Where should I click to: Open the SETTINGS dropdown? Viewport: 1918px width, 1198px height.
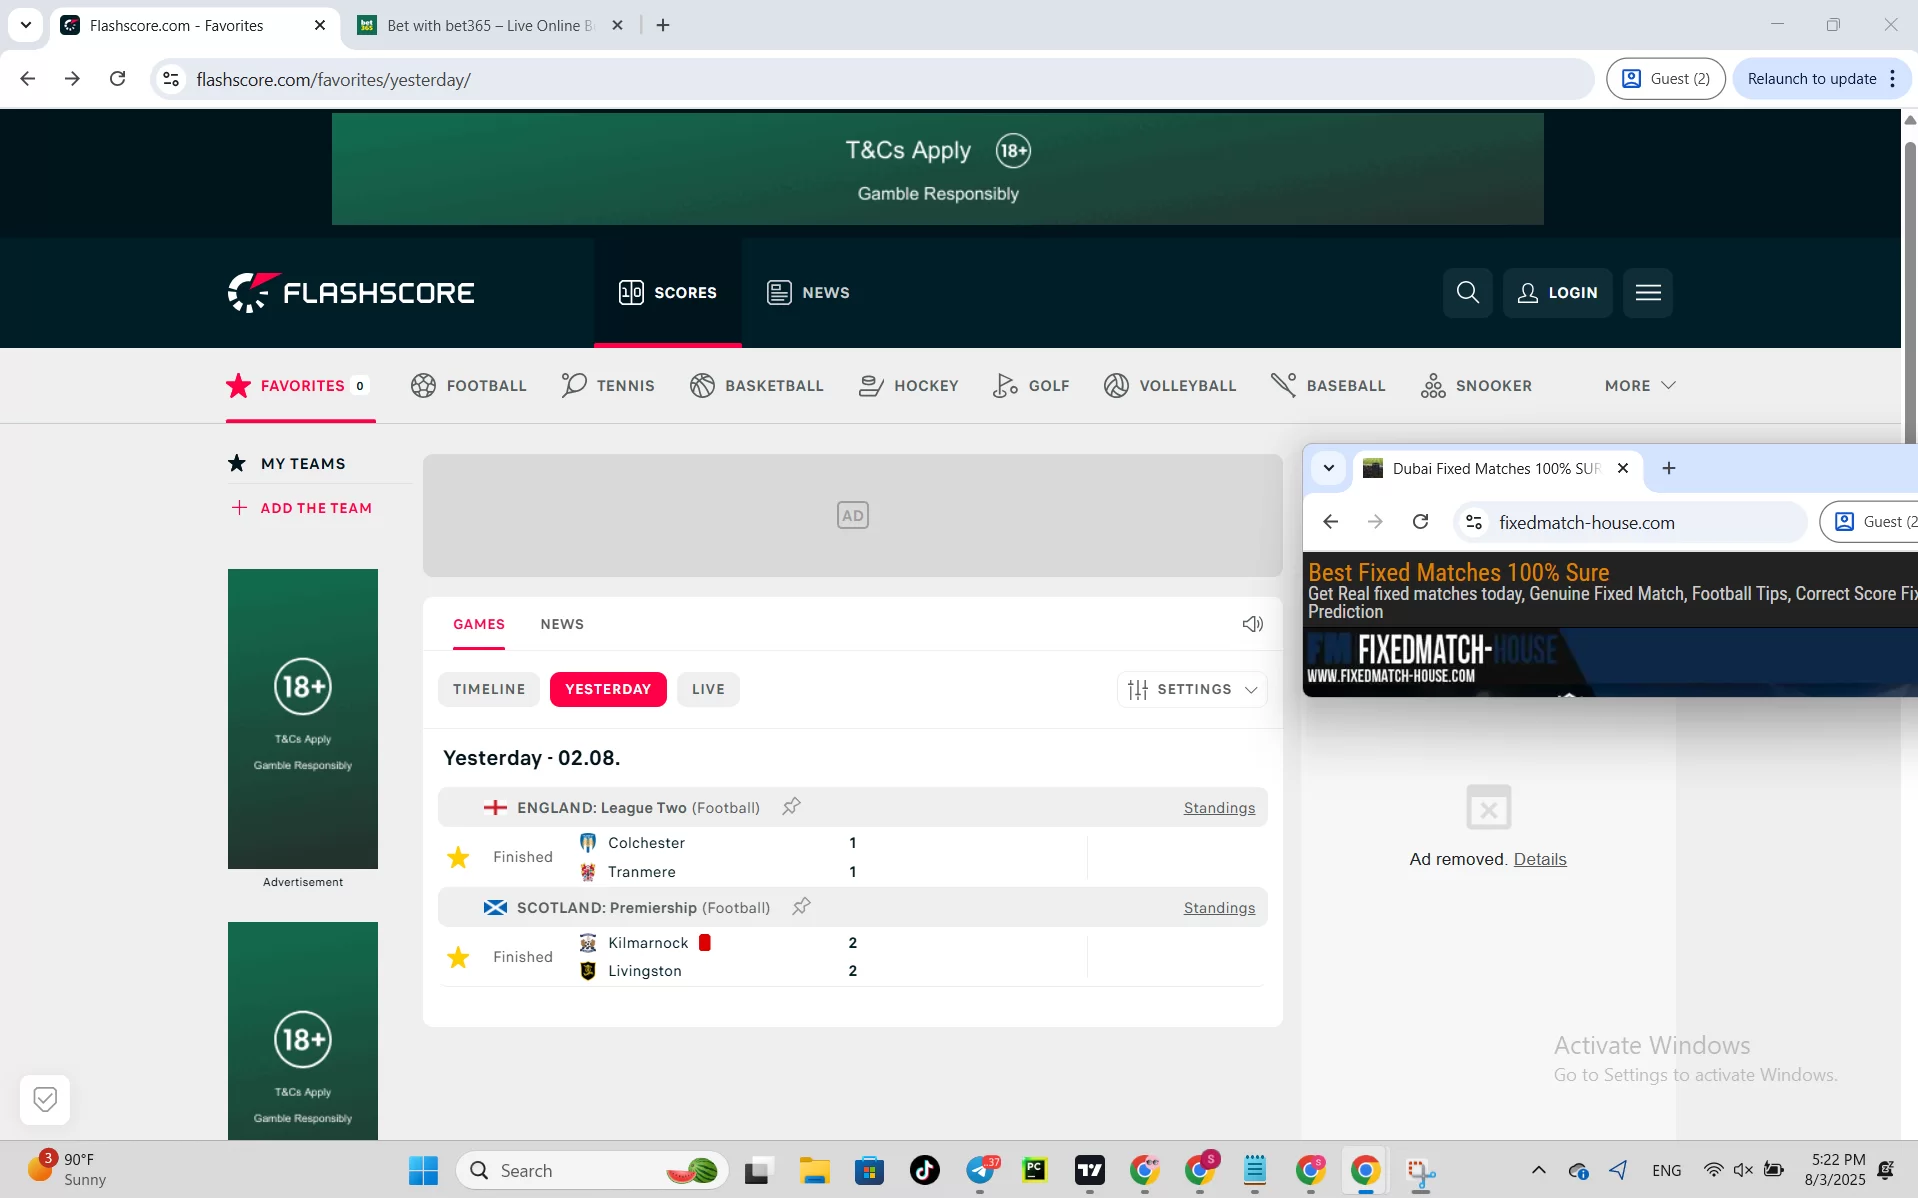point(1192,689)
